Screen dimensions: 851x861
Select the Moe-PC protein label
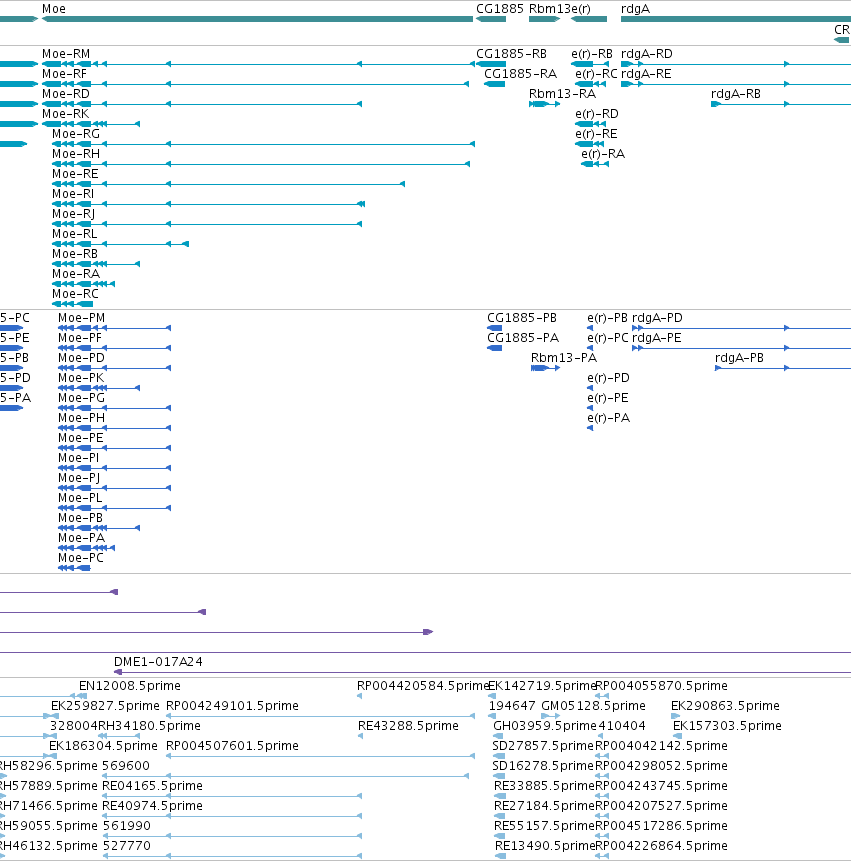coord(81,558)
